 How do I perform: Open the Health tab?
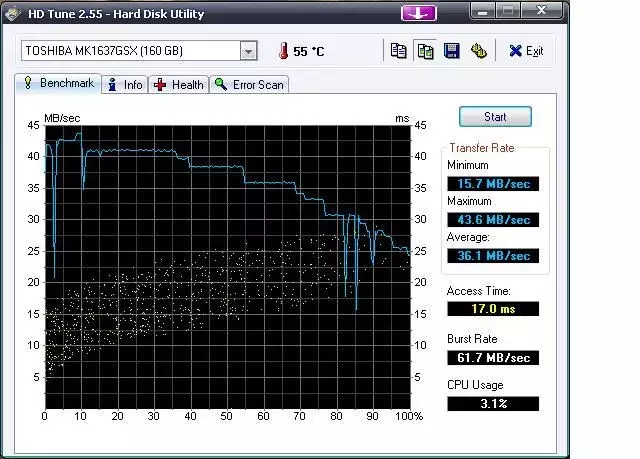coord(178,84)
